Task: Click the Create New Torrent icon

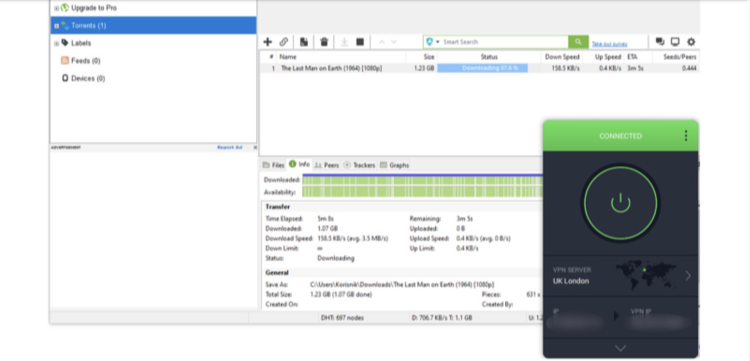Action: click(304, 42)
